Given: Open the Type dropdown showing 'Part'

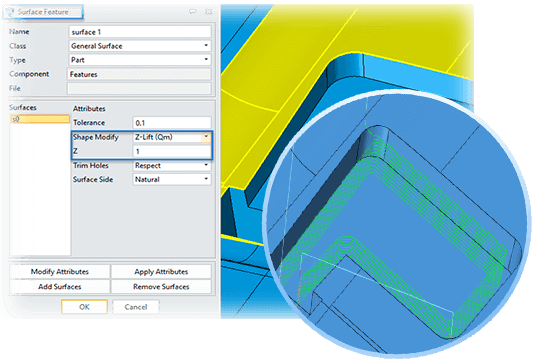Looking at the screenshot, I should [x=140, y=60].
